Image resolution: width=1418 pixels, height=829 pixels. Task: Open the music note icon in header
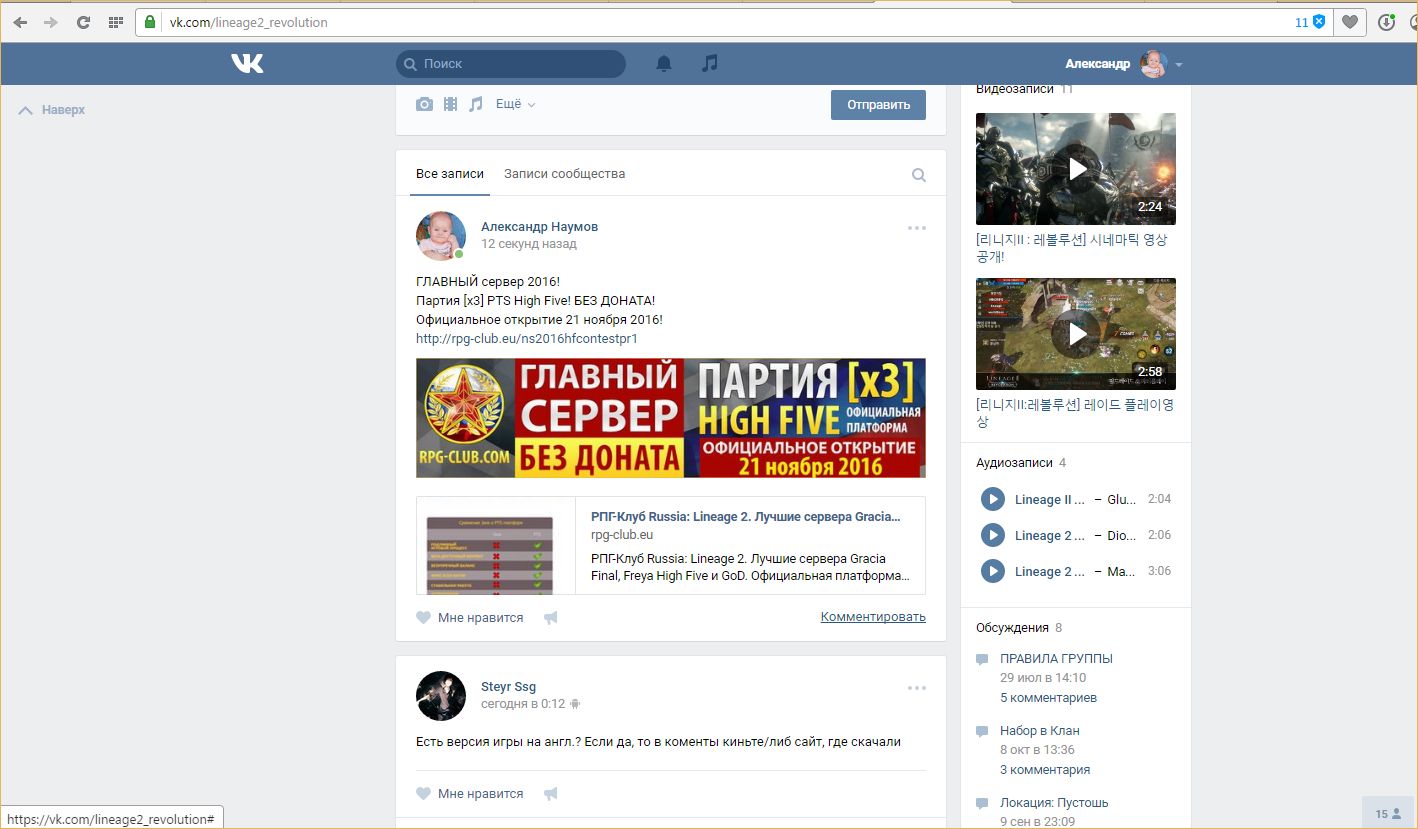coord(710,63)
